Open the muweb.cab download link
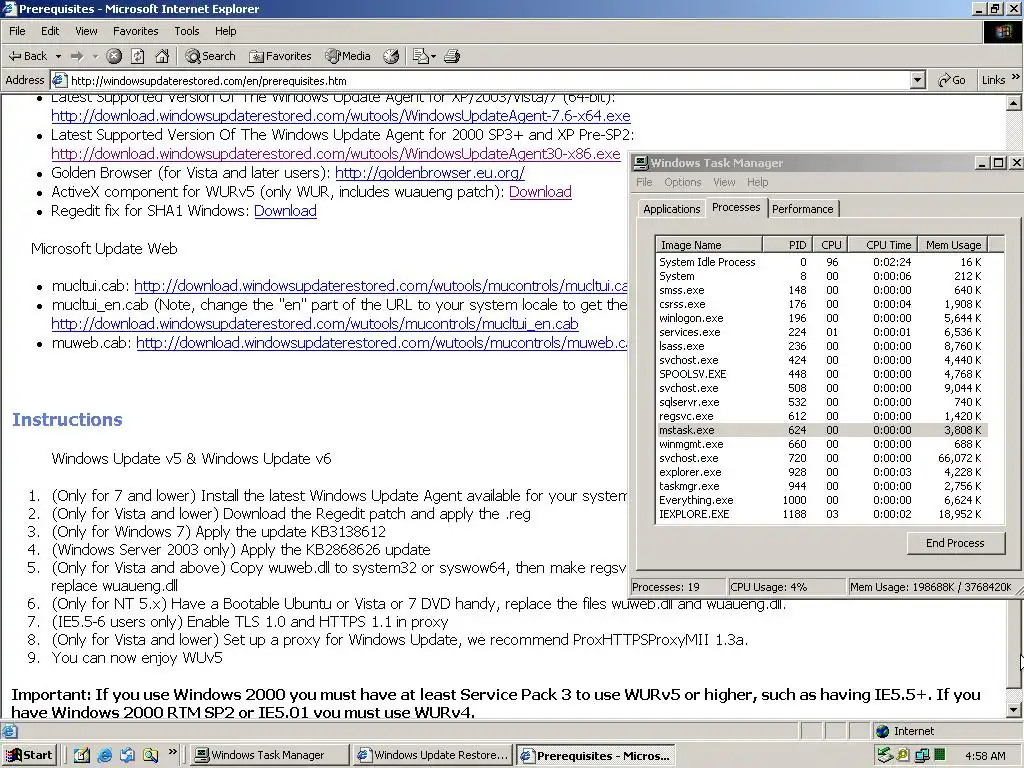Viewport: 1024px width, 768px height. point(381,343)
